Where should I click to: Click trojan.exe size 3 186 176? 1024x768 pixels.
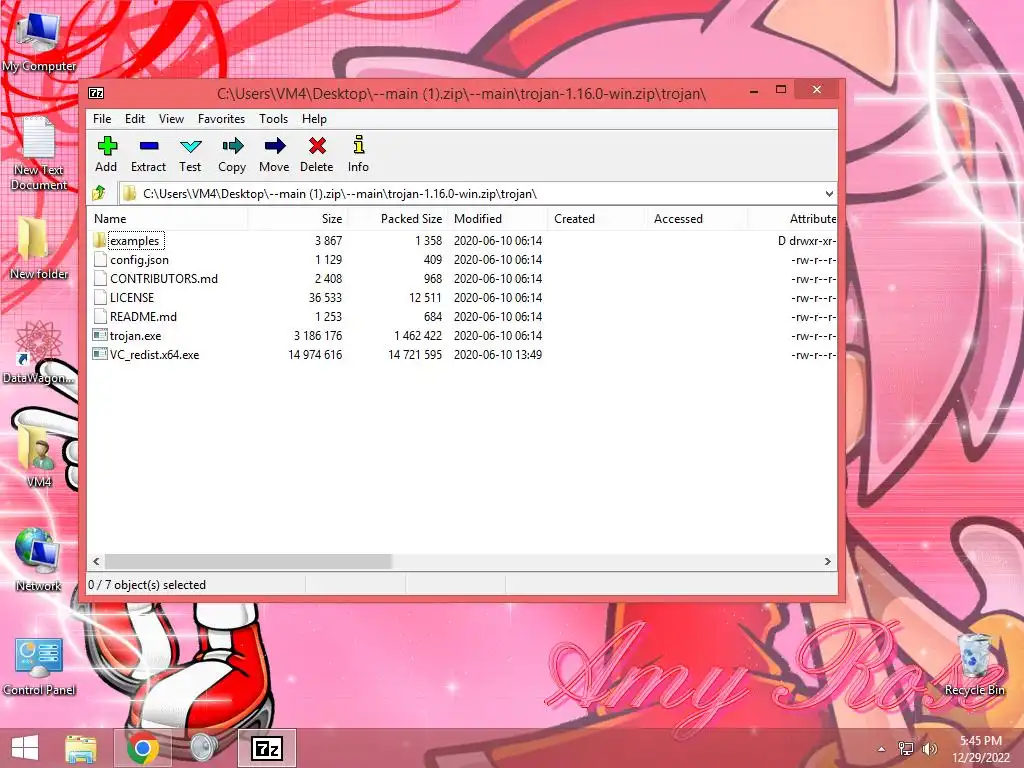click(x=317, y=335)
